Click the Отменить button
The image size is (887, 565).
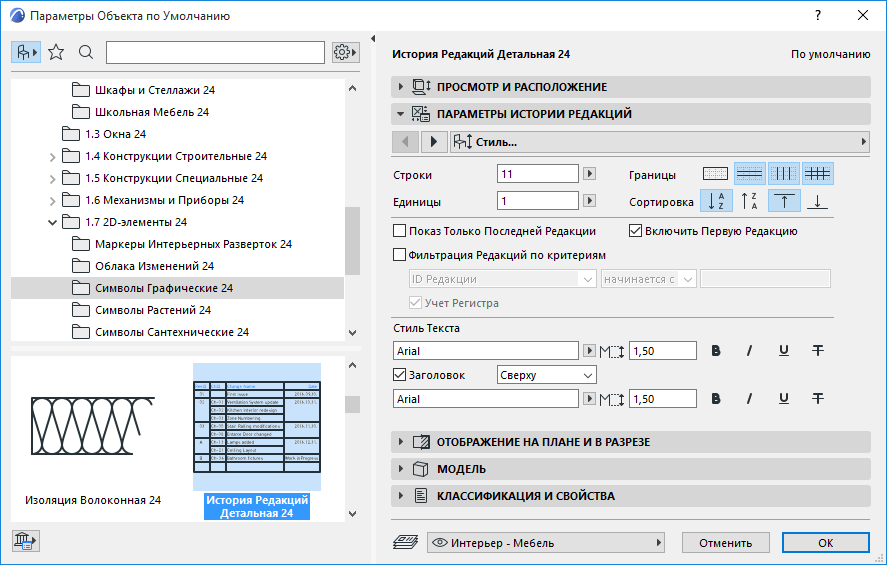[x=725, y=543]
